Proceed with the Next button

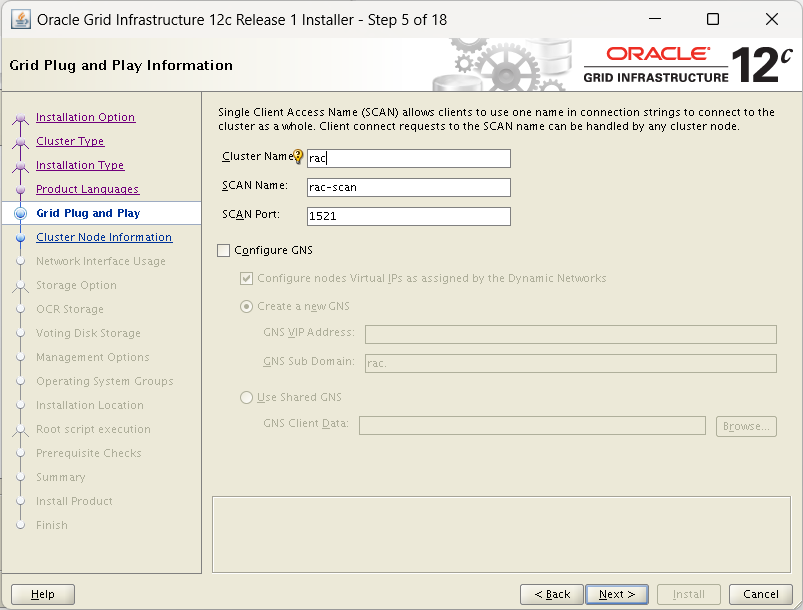click(x=617, y=594)
